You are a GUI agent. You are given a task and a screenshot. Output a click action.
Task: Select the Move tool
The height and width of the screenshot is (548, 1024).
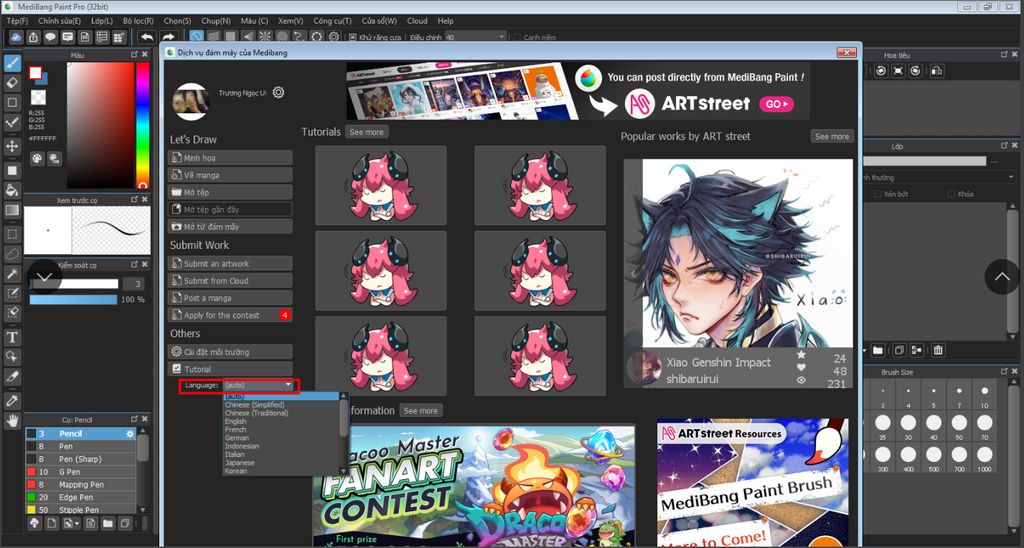[13, 146]
